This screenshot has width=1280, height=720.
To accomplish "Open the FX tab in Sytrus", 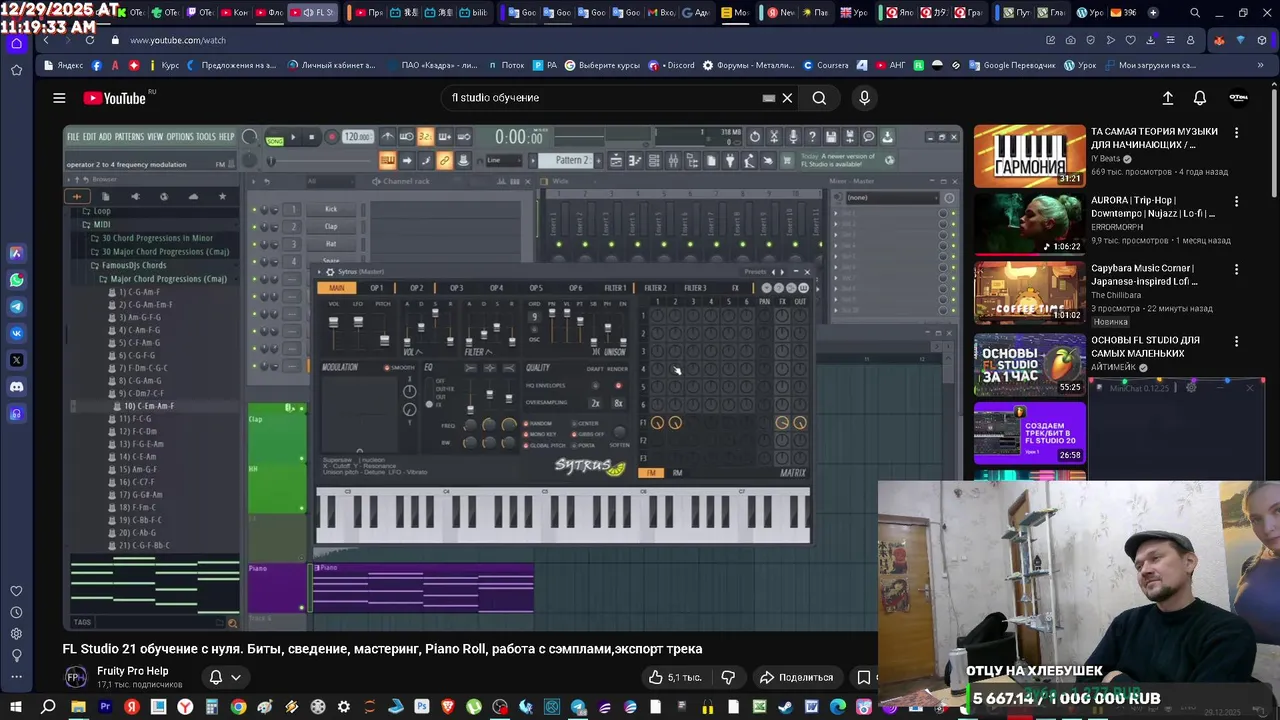I will [x=735, y=288].
